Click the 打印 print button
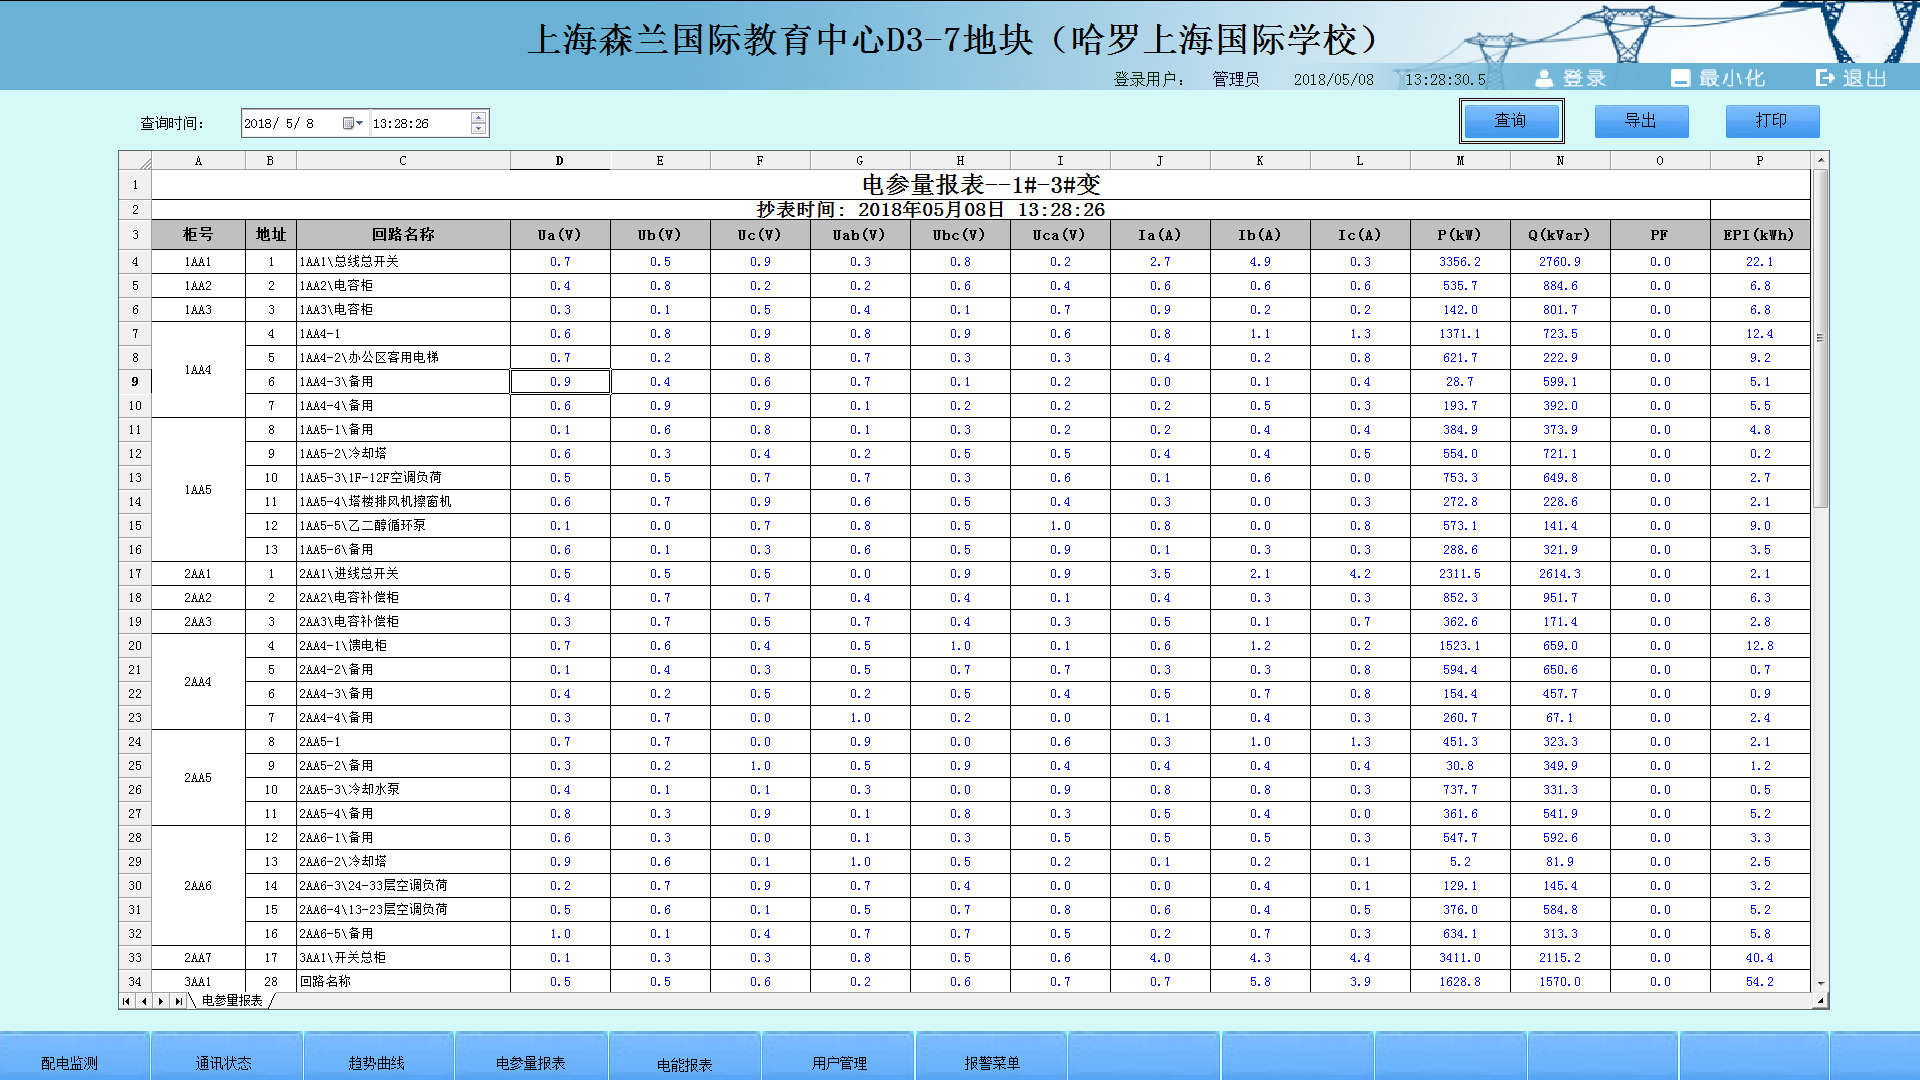 click(x=1772, y=121)
